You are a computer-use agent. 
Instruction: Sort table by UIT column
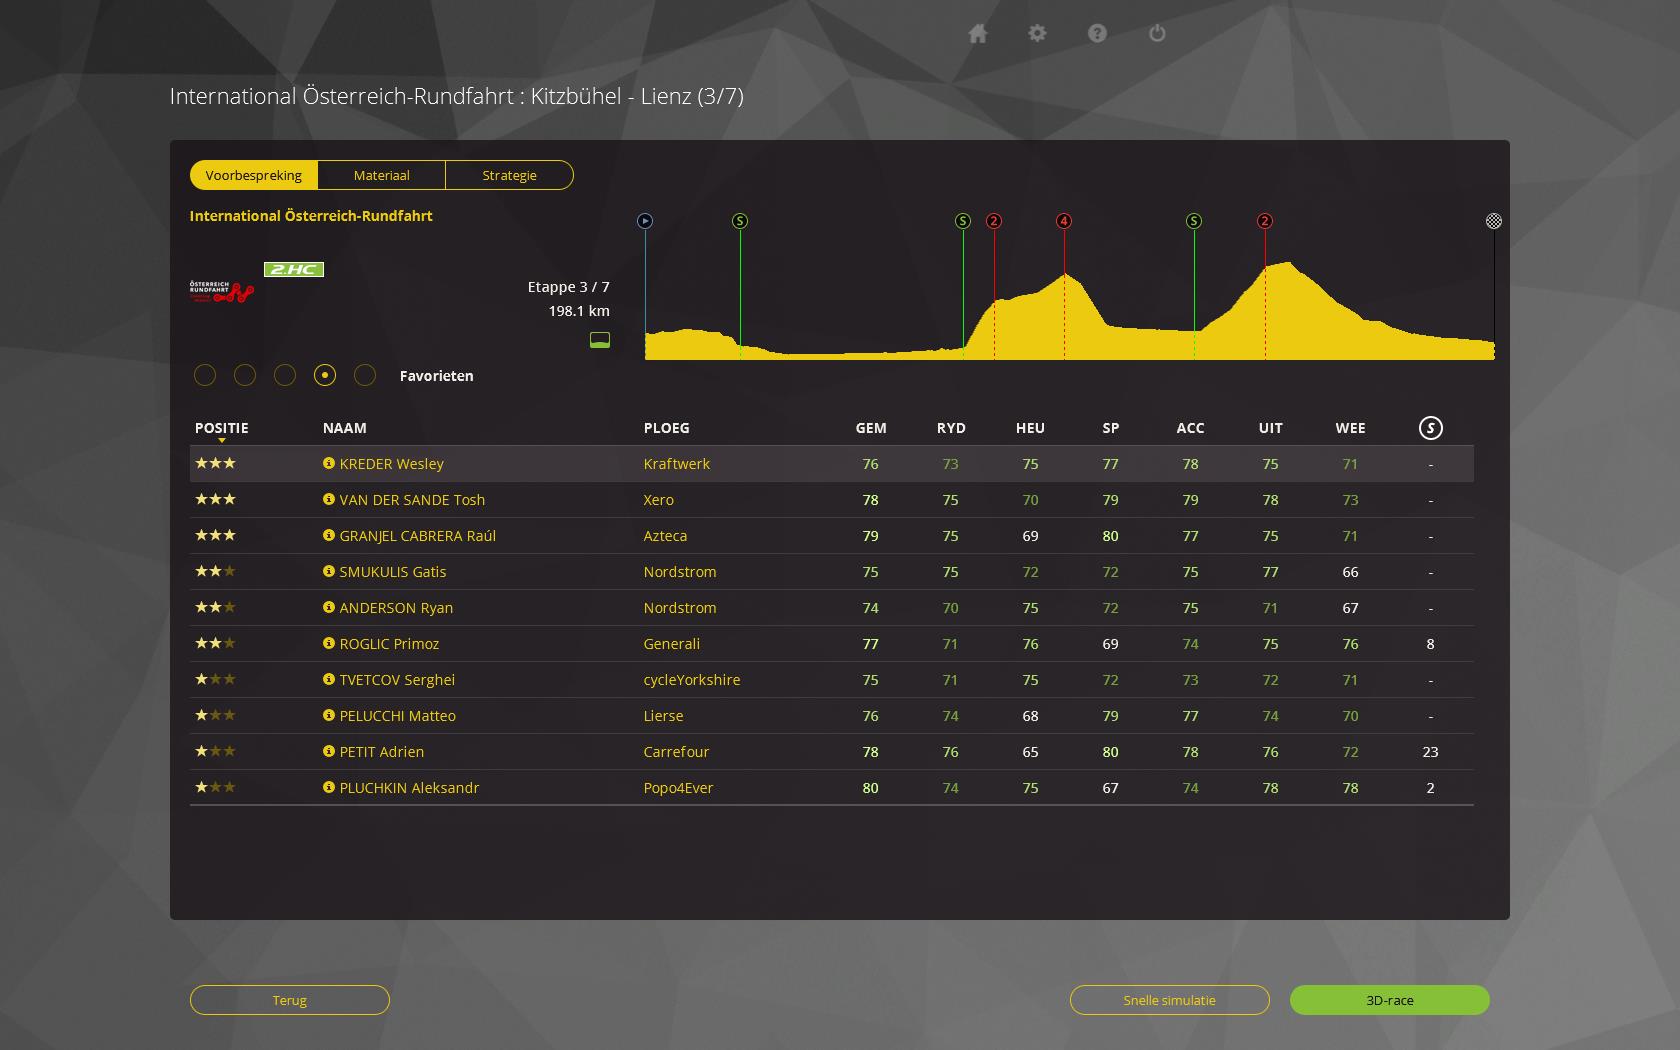pos(1270,428)
